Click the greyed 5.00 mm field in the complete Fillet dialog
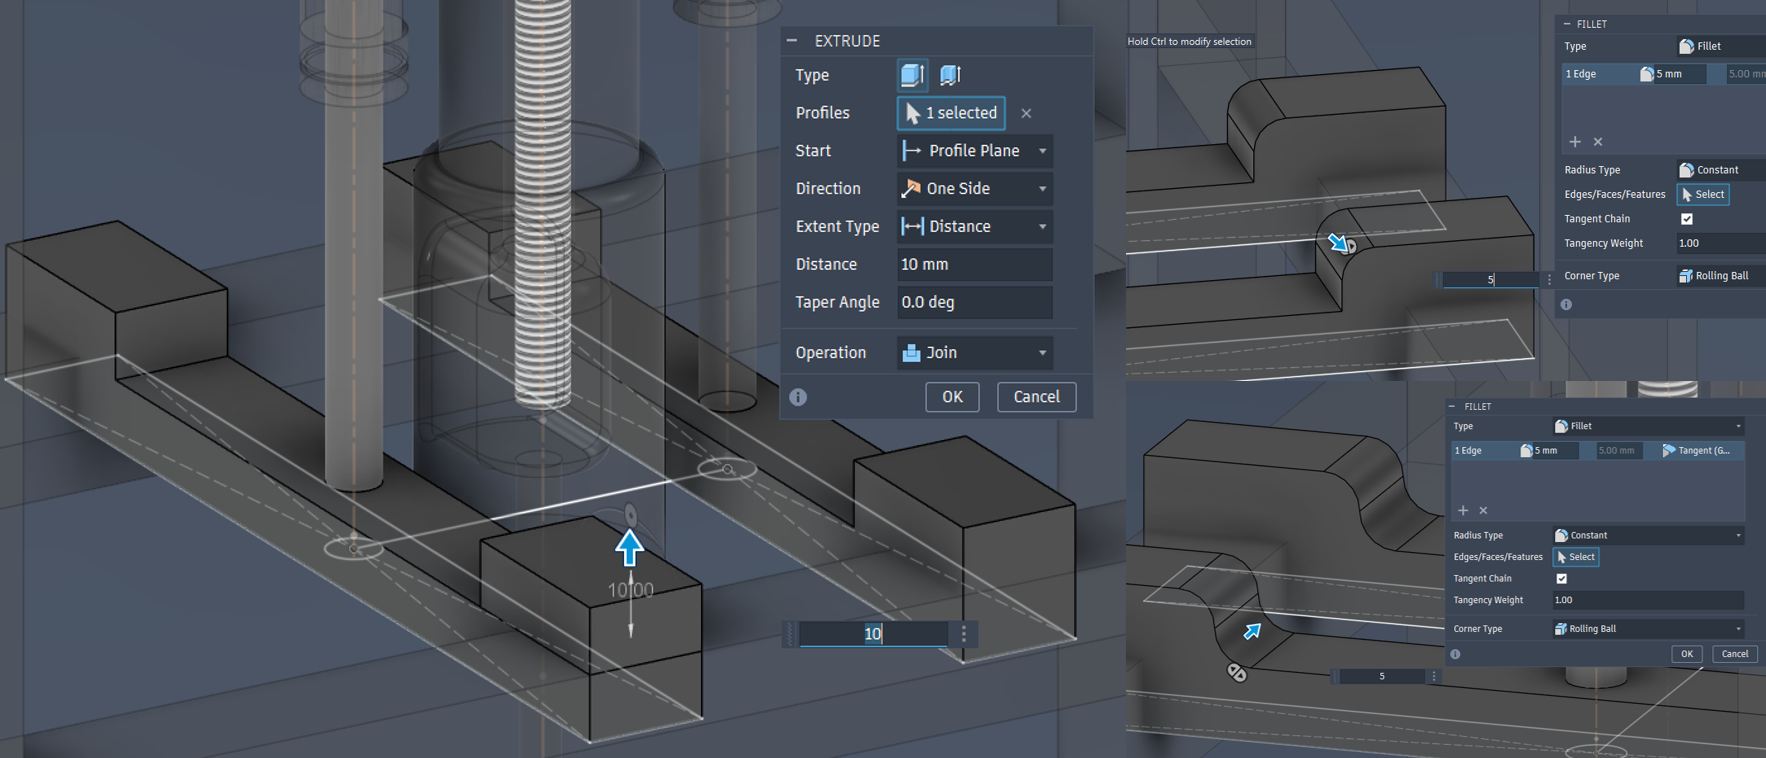 click(x=1621, y=451)
